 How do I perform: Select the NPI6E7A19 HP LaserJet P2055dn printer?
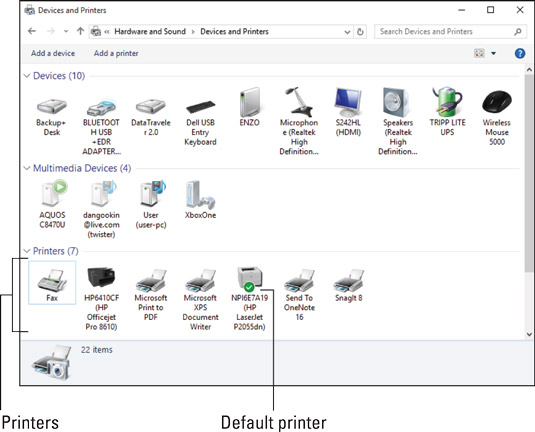click(x=249, y=278)
